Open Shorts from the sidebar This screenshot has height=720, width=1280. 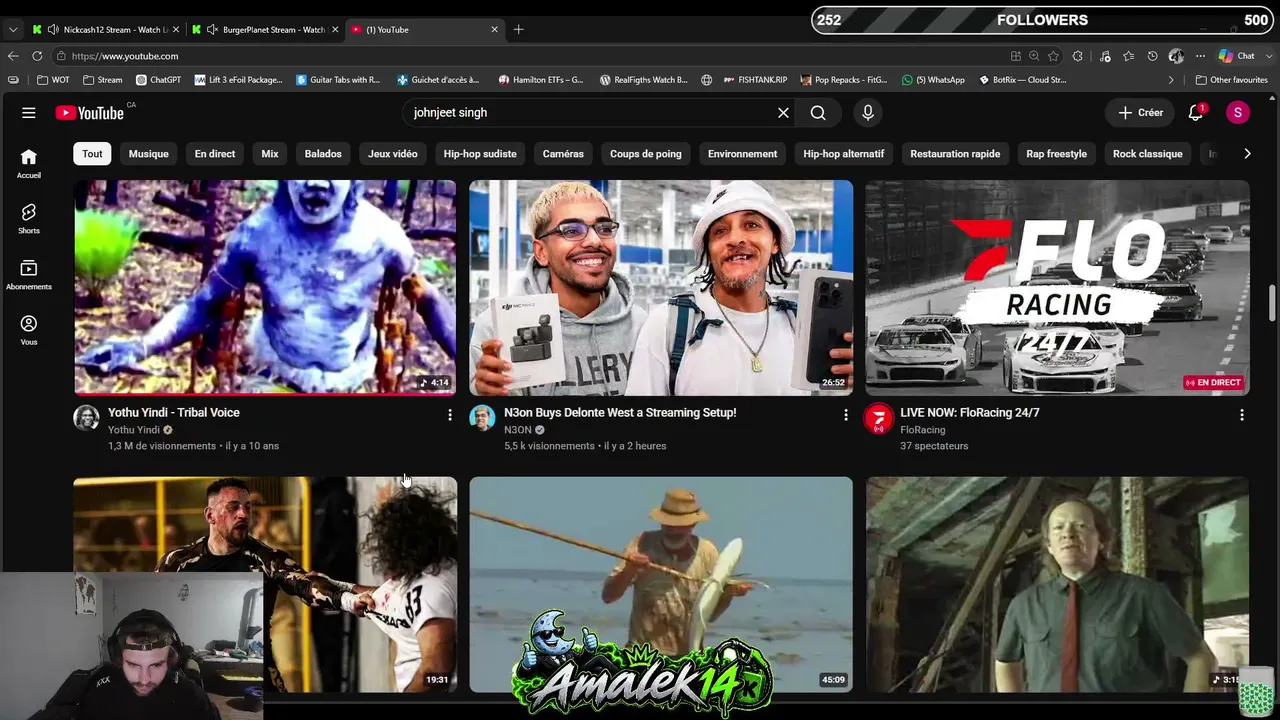tap(29, 219)
